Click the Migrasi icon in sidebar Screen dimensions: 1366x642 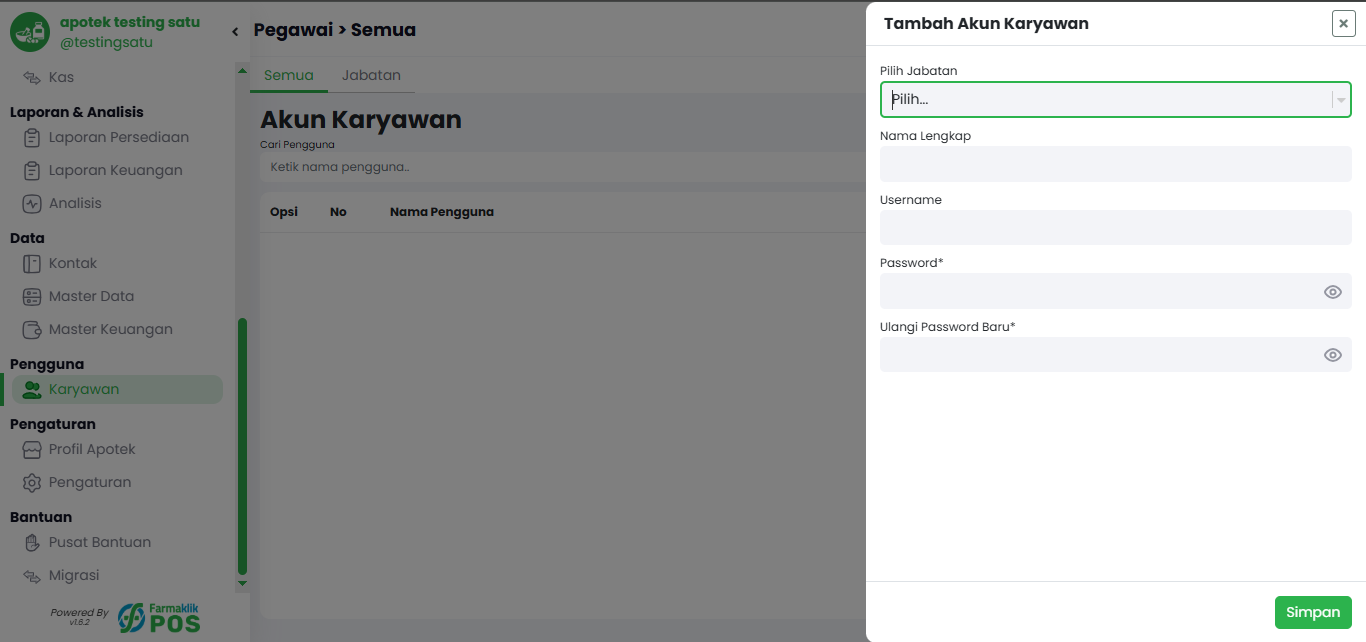(x=32, y=575)
